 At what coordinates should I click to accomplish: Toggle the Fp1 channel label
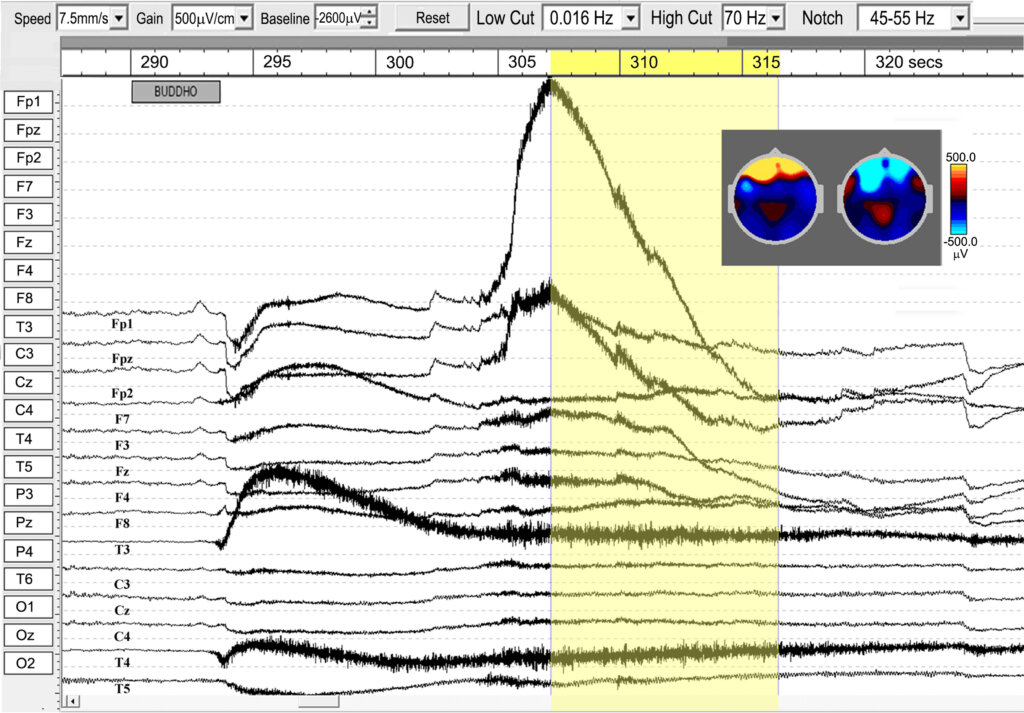click(28, 102)
